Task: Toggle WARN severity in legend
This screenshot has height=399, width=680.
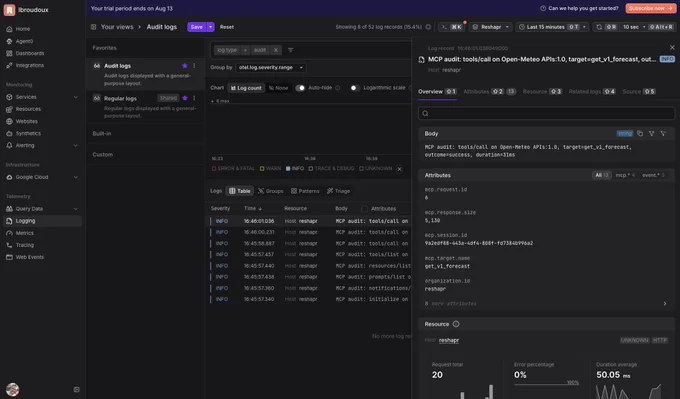Action: [x=270, y=169]
